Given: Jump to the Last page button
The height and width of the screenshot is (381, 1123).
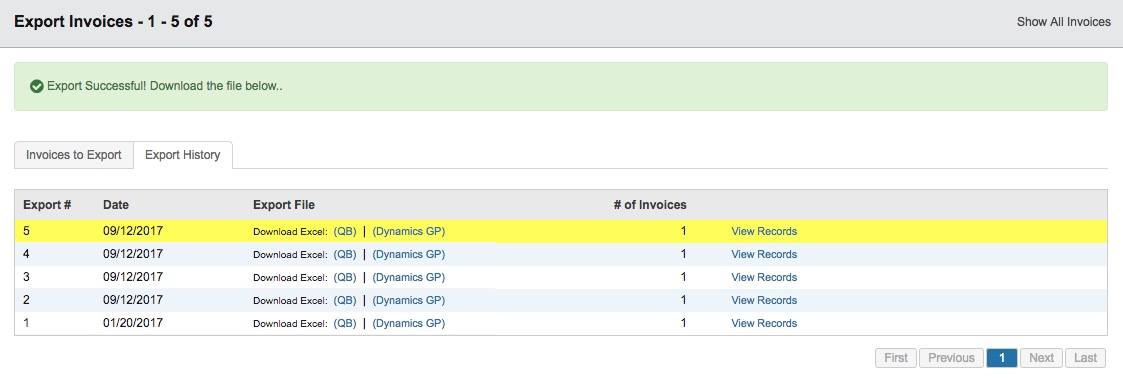Looking at the screenshot, I should 1085,357.
